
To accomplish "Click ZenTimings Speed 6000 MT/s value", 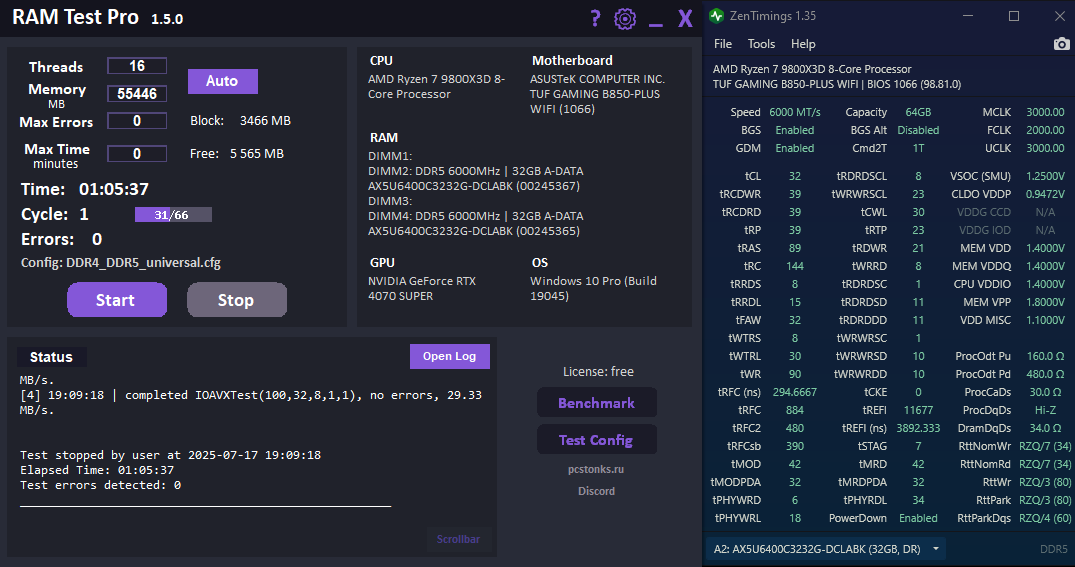I will (x=795, y=112).
